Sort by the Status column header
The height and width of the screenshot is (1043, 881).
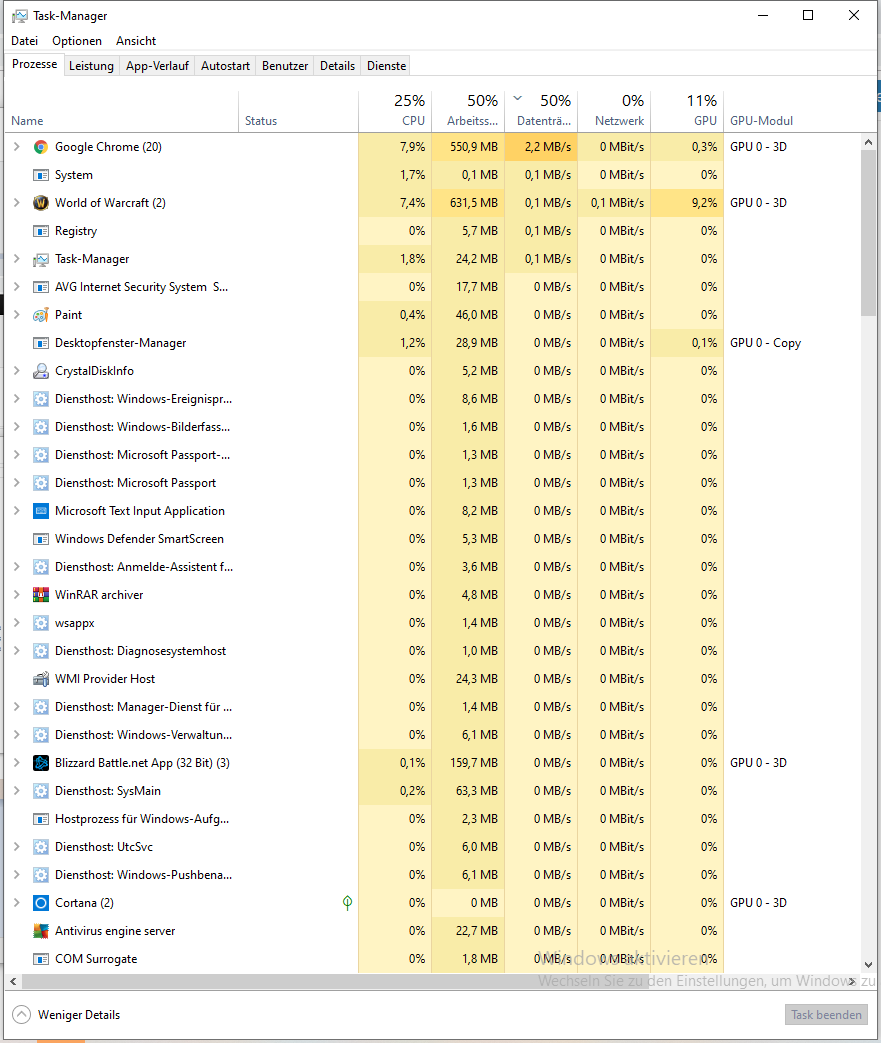click(299, 111)
